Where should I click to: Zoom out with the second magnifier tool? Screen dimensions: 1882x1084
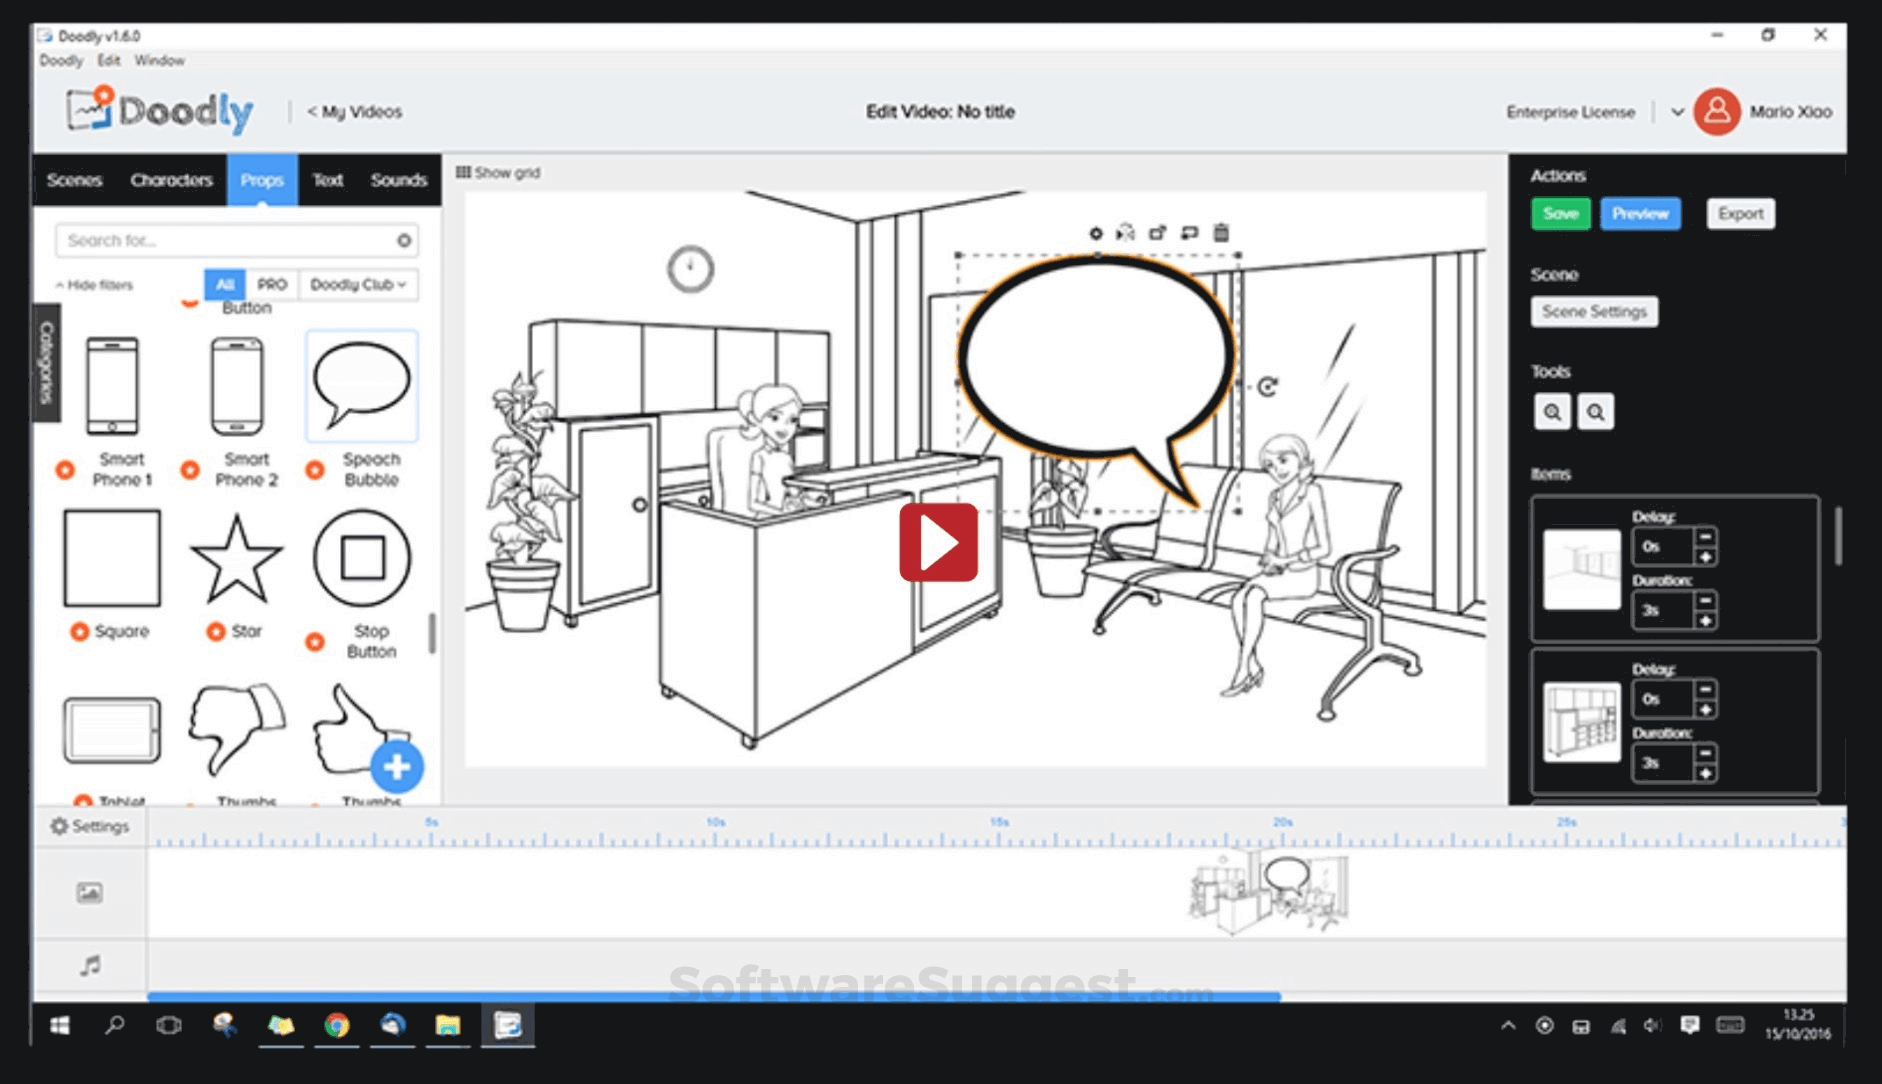(1596, 412)
